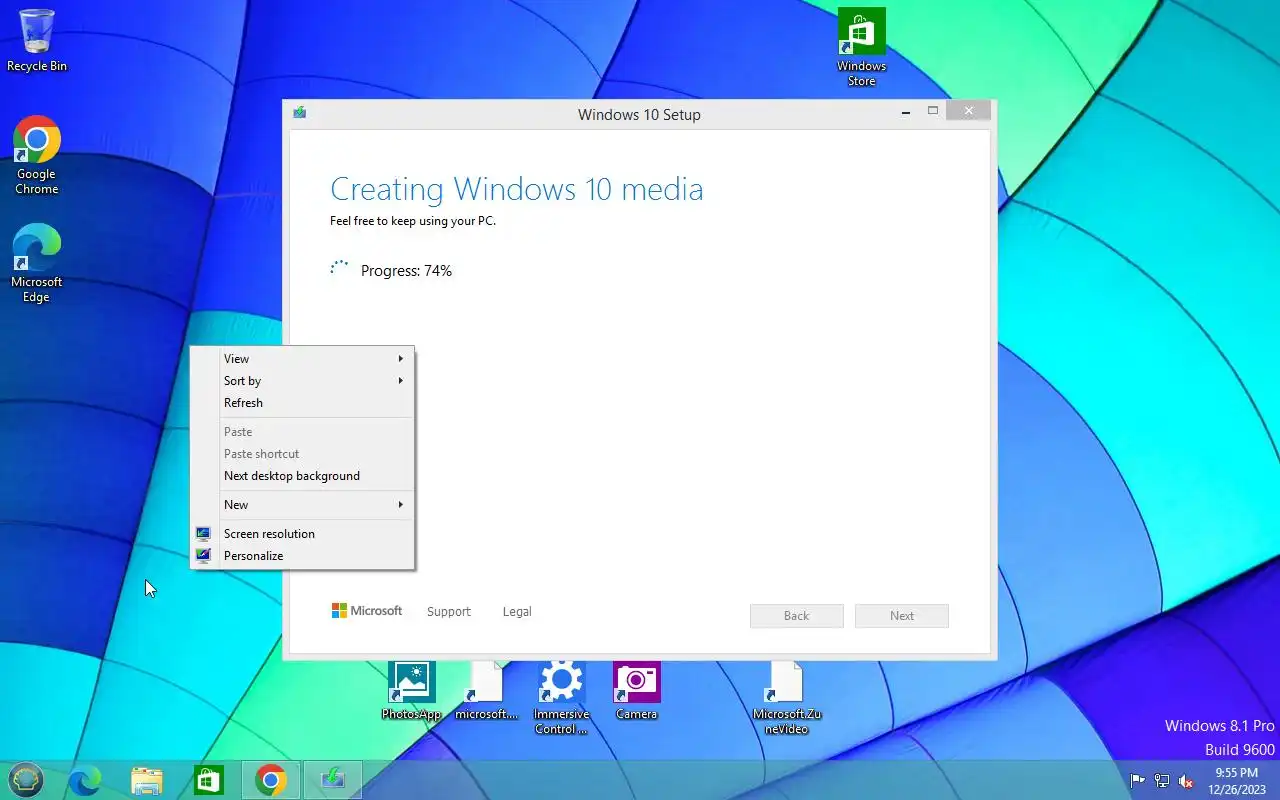Close the Windows 10 Setup window

click(968, 112)
